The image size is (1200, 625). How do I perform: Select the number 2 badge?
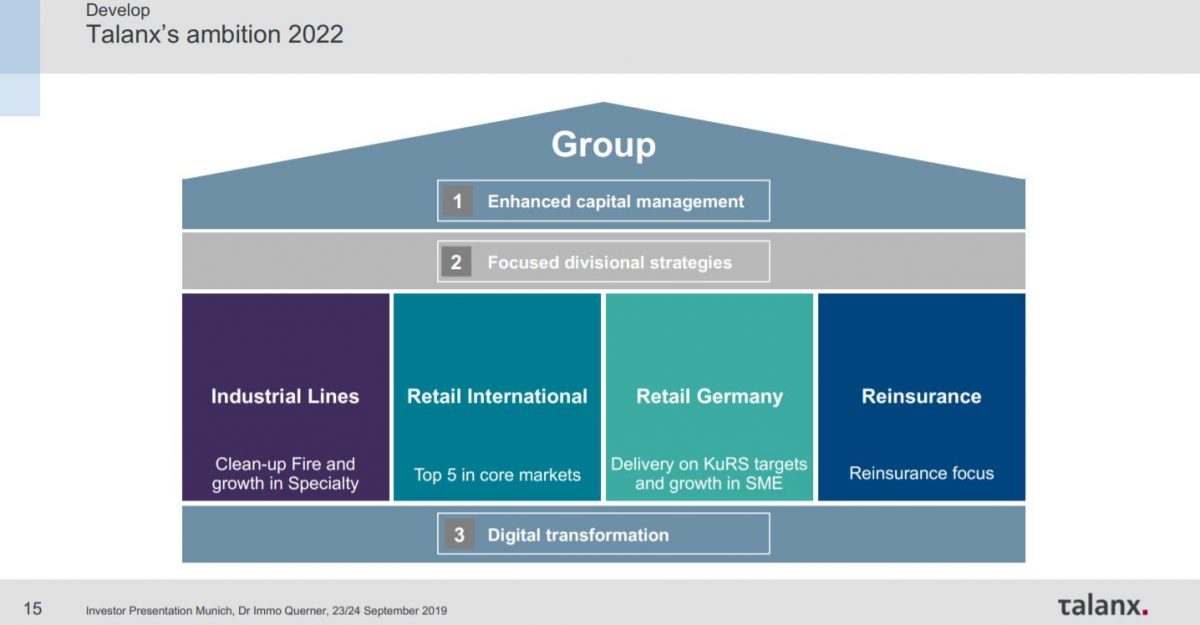[457, 262]
